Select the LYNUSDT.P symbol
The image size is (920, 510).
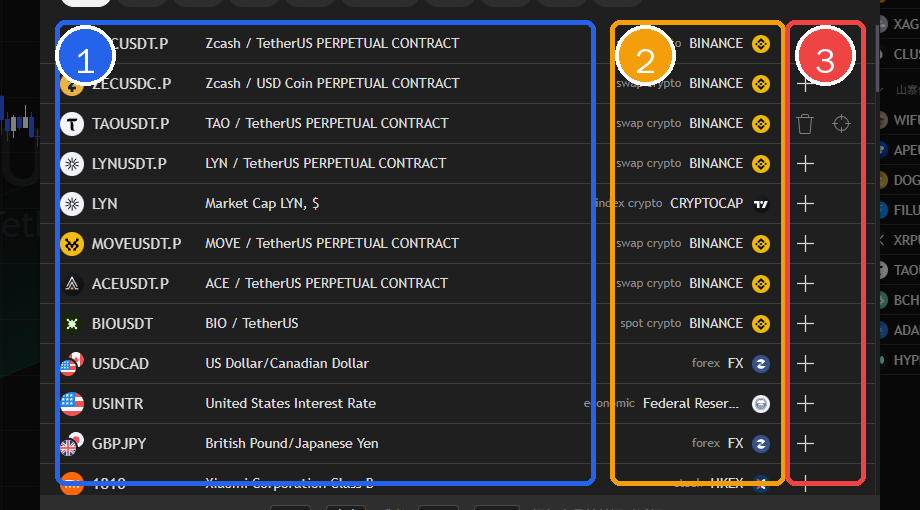pos(129,164)
